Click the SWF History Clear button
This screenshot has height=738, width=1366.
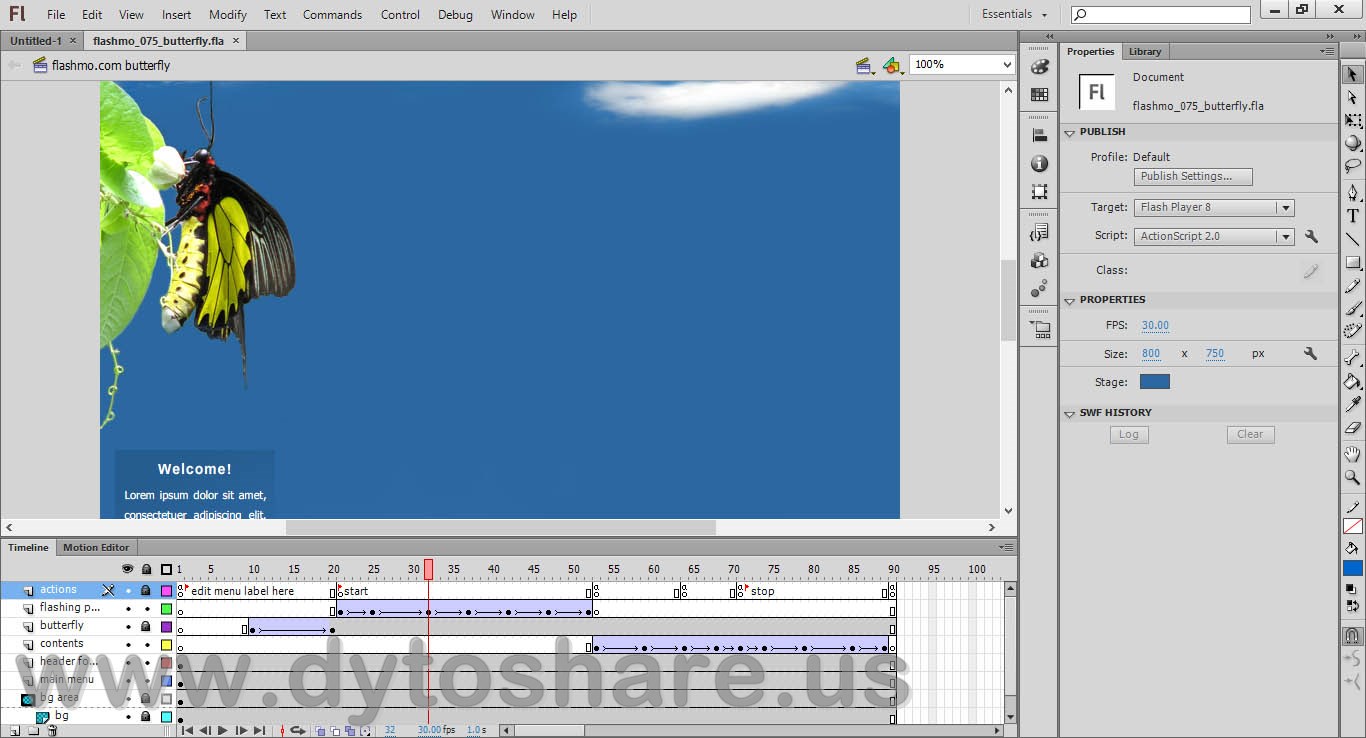point(1250,434)
